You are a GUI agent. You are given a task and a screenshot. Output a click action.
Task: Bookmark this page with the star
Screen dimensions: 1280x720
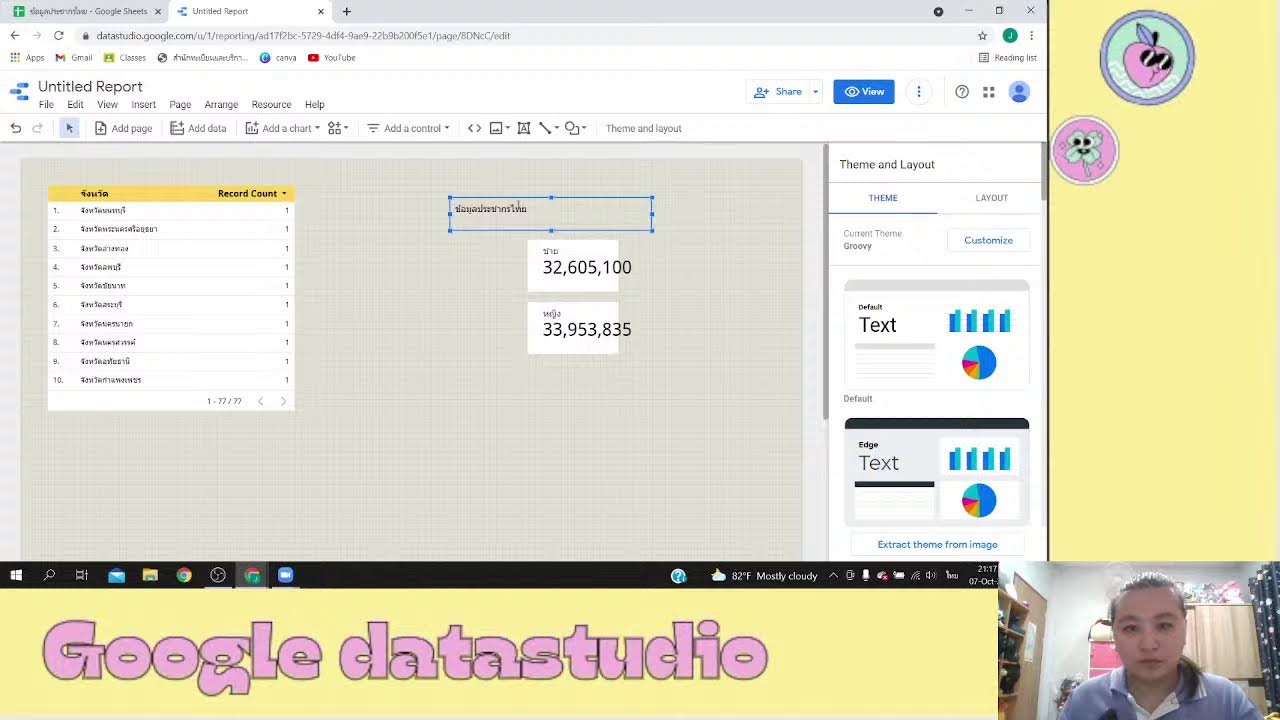tap(982, 35)
